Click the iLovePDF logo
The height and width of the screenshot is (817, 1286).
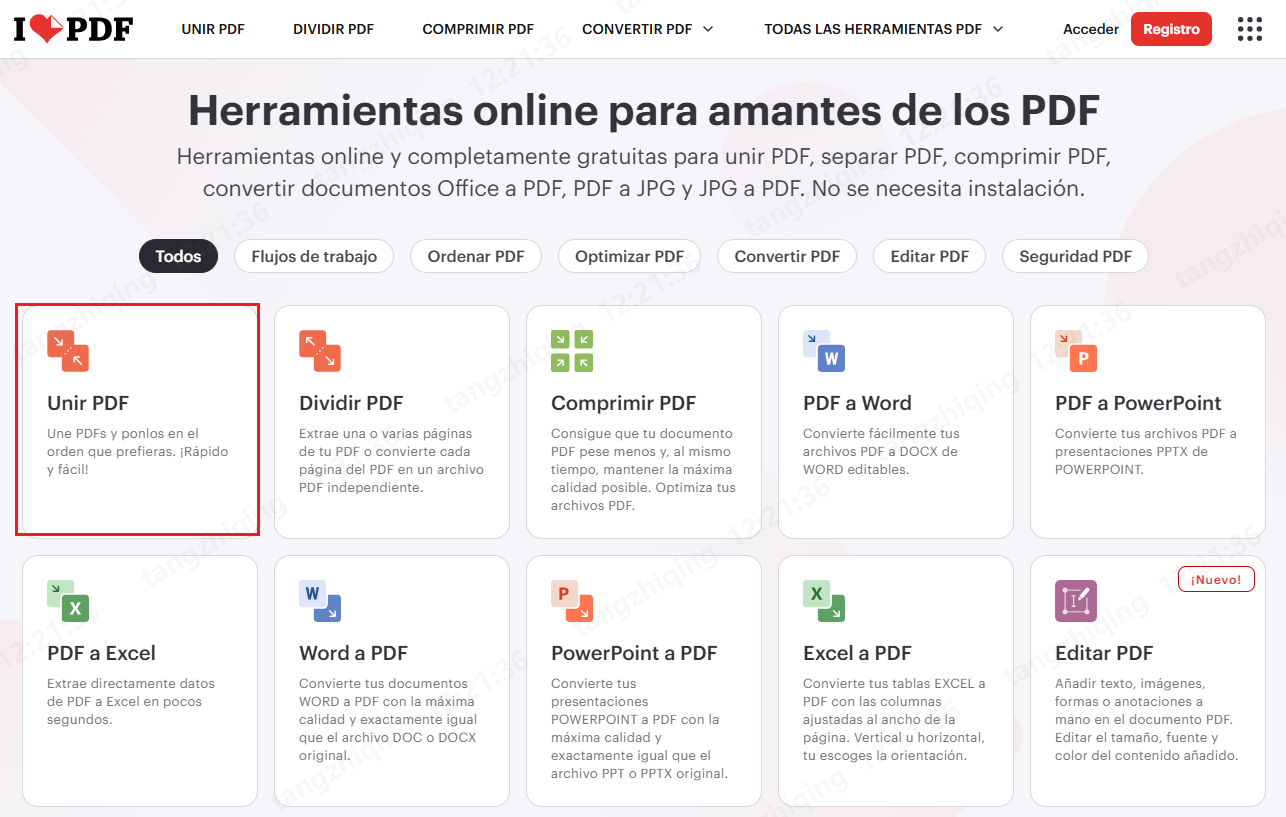coord(73,29)
